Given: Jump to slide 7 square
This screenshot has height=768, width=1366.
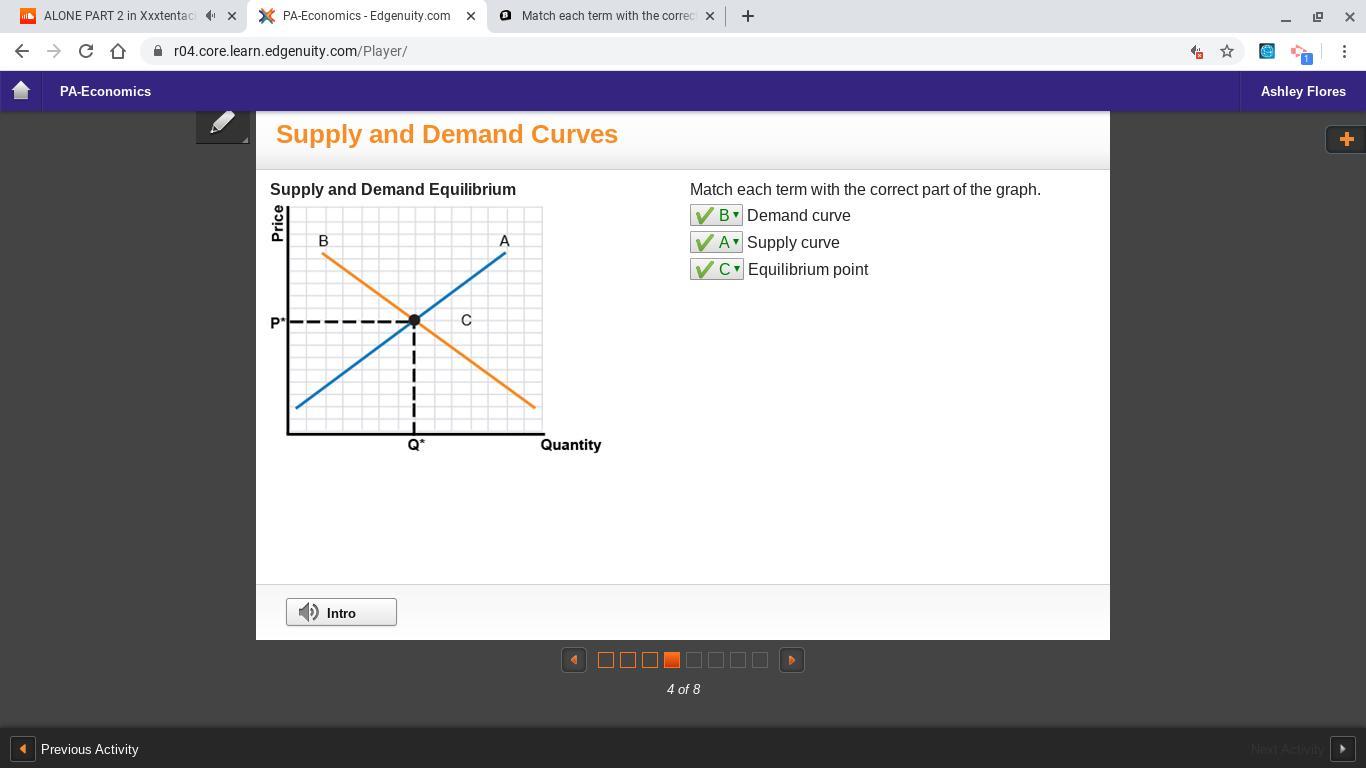Looking at the screenshot, I should pyautogui.click(x=738, y=660).
